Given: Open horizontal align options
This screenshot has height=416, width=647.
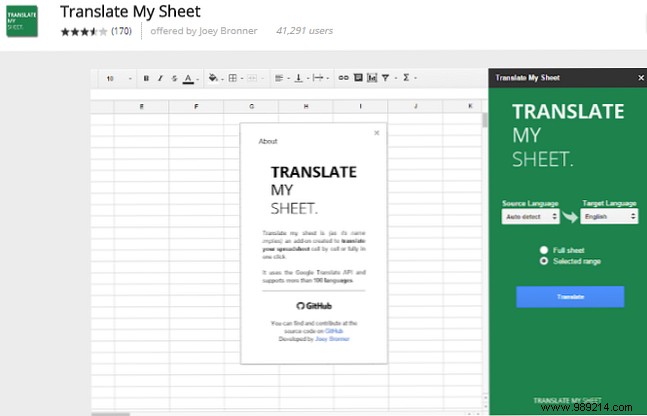Looking at the screenshot, I should (x=279, y=78).
